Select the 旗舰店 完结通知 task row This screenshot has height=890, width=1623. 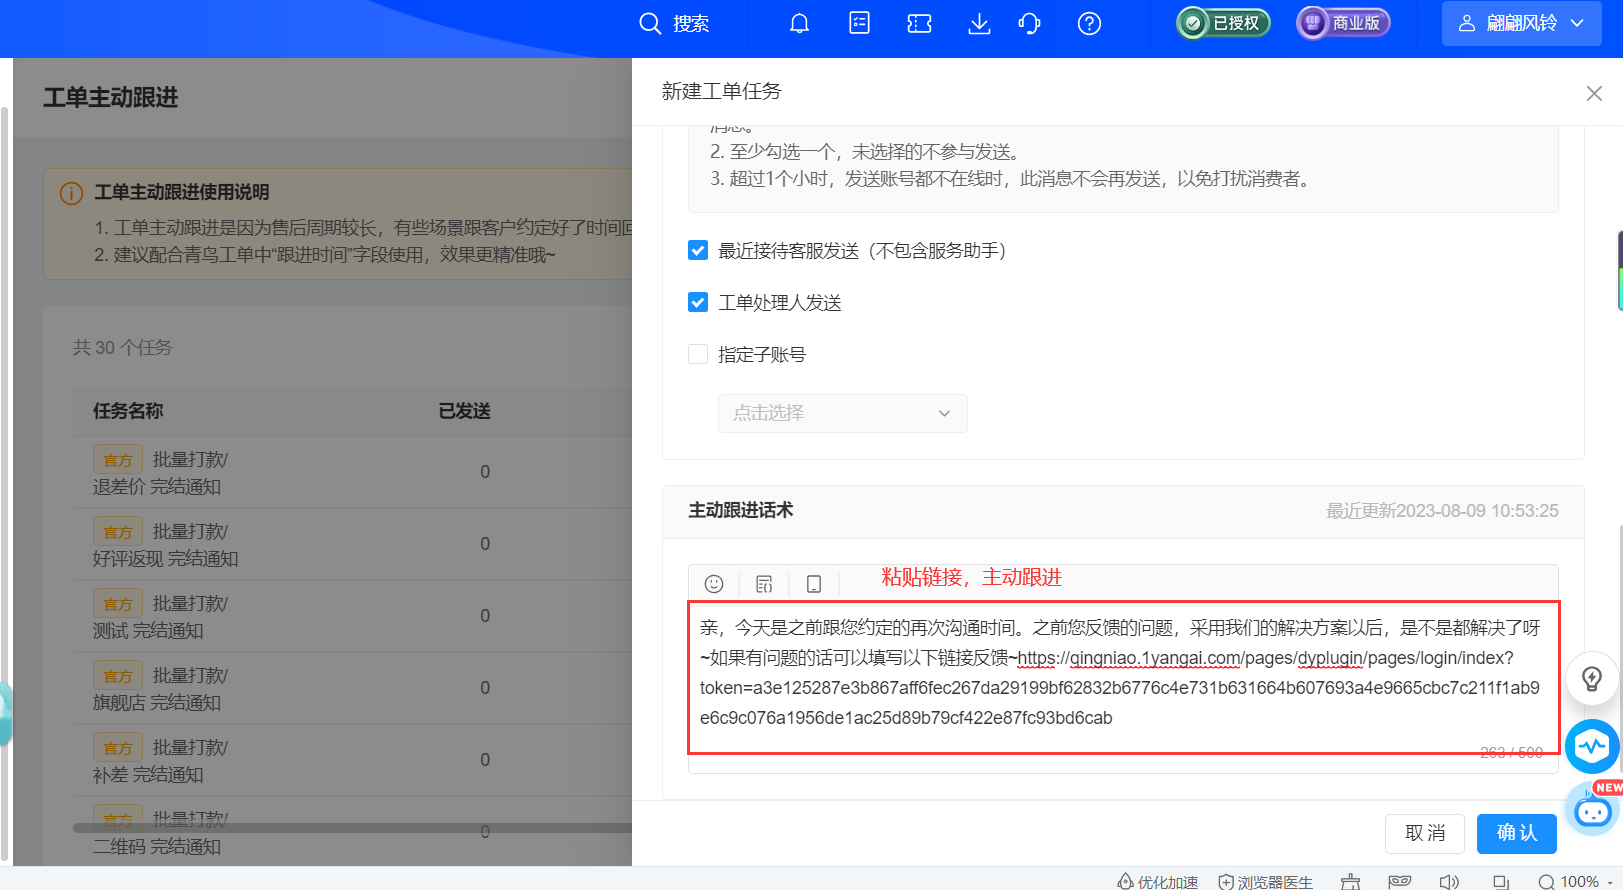[x=352, y=688]
